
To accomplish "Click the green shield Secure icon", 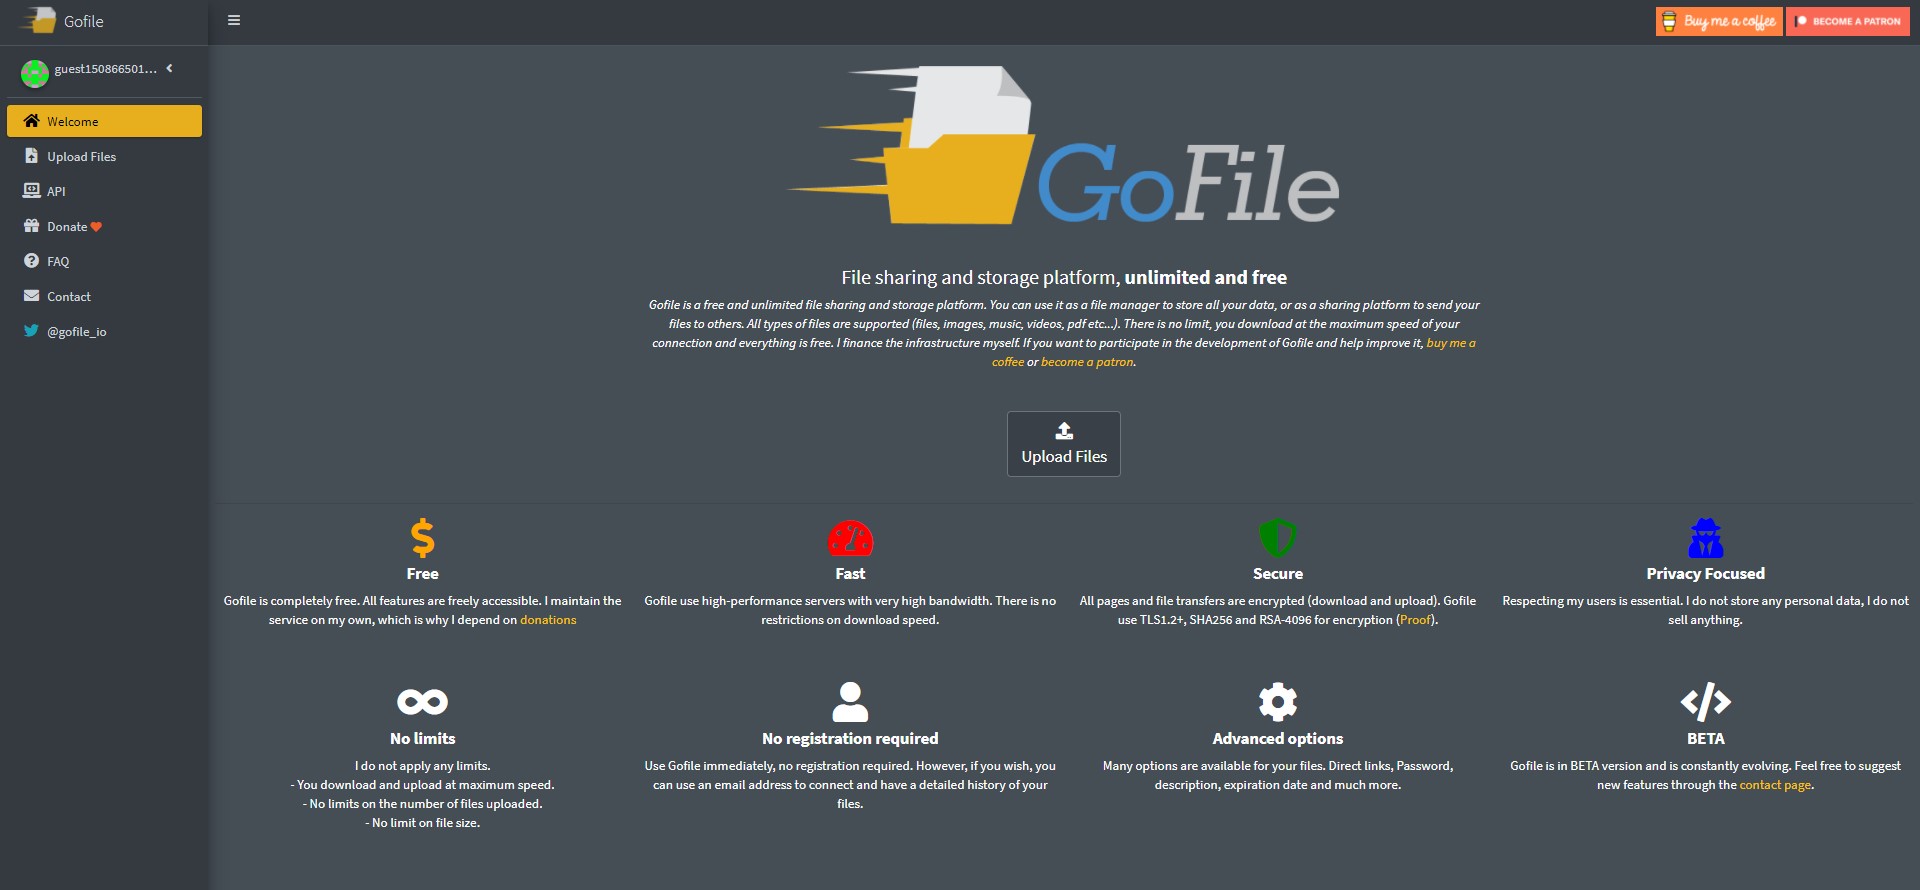I will pos(1278,538).
